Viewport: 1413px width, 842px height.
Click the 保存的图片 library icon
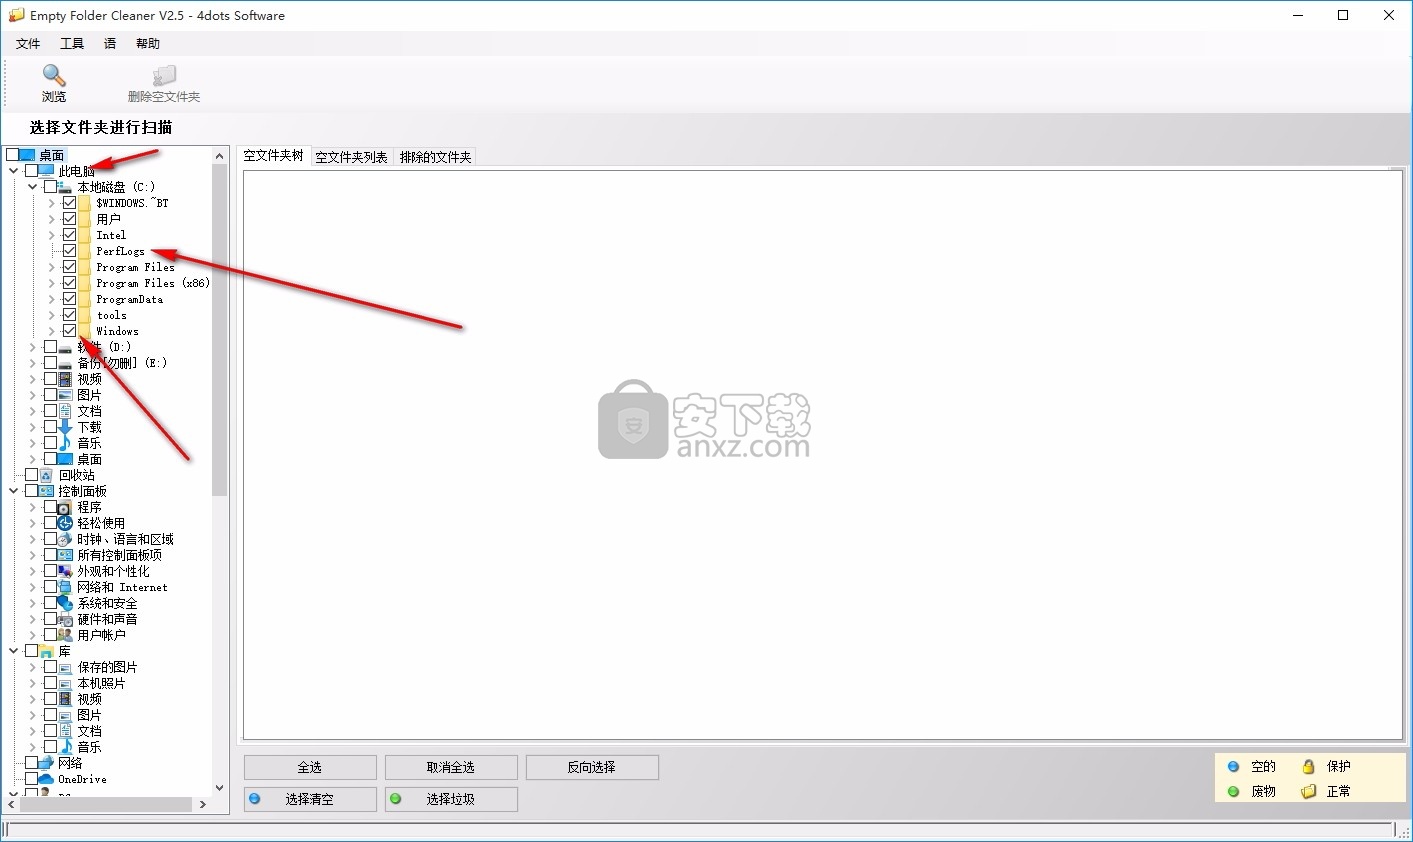(x=65, y=667)
